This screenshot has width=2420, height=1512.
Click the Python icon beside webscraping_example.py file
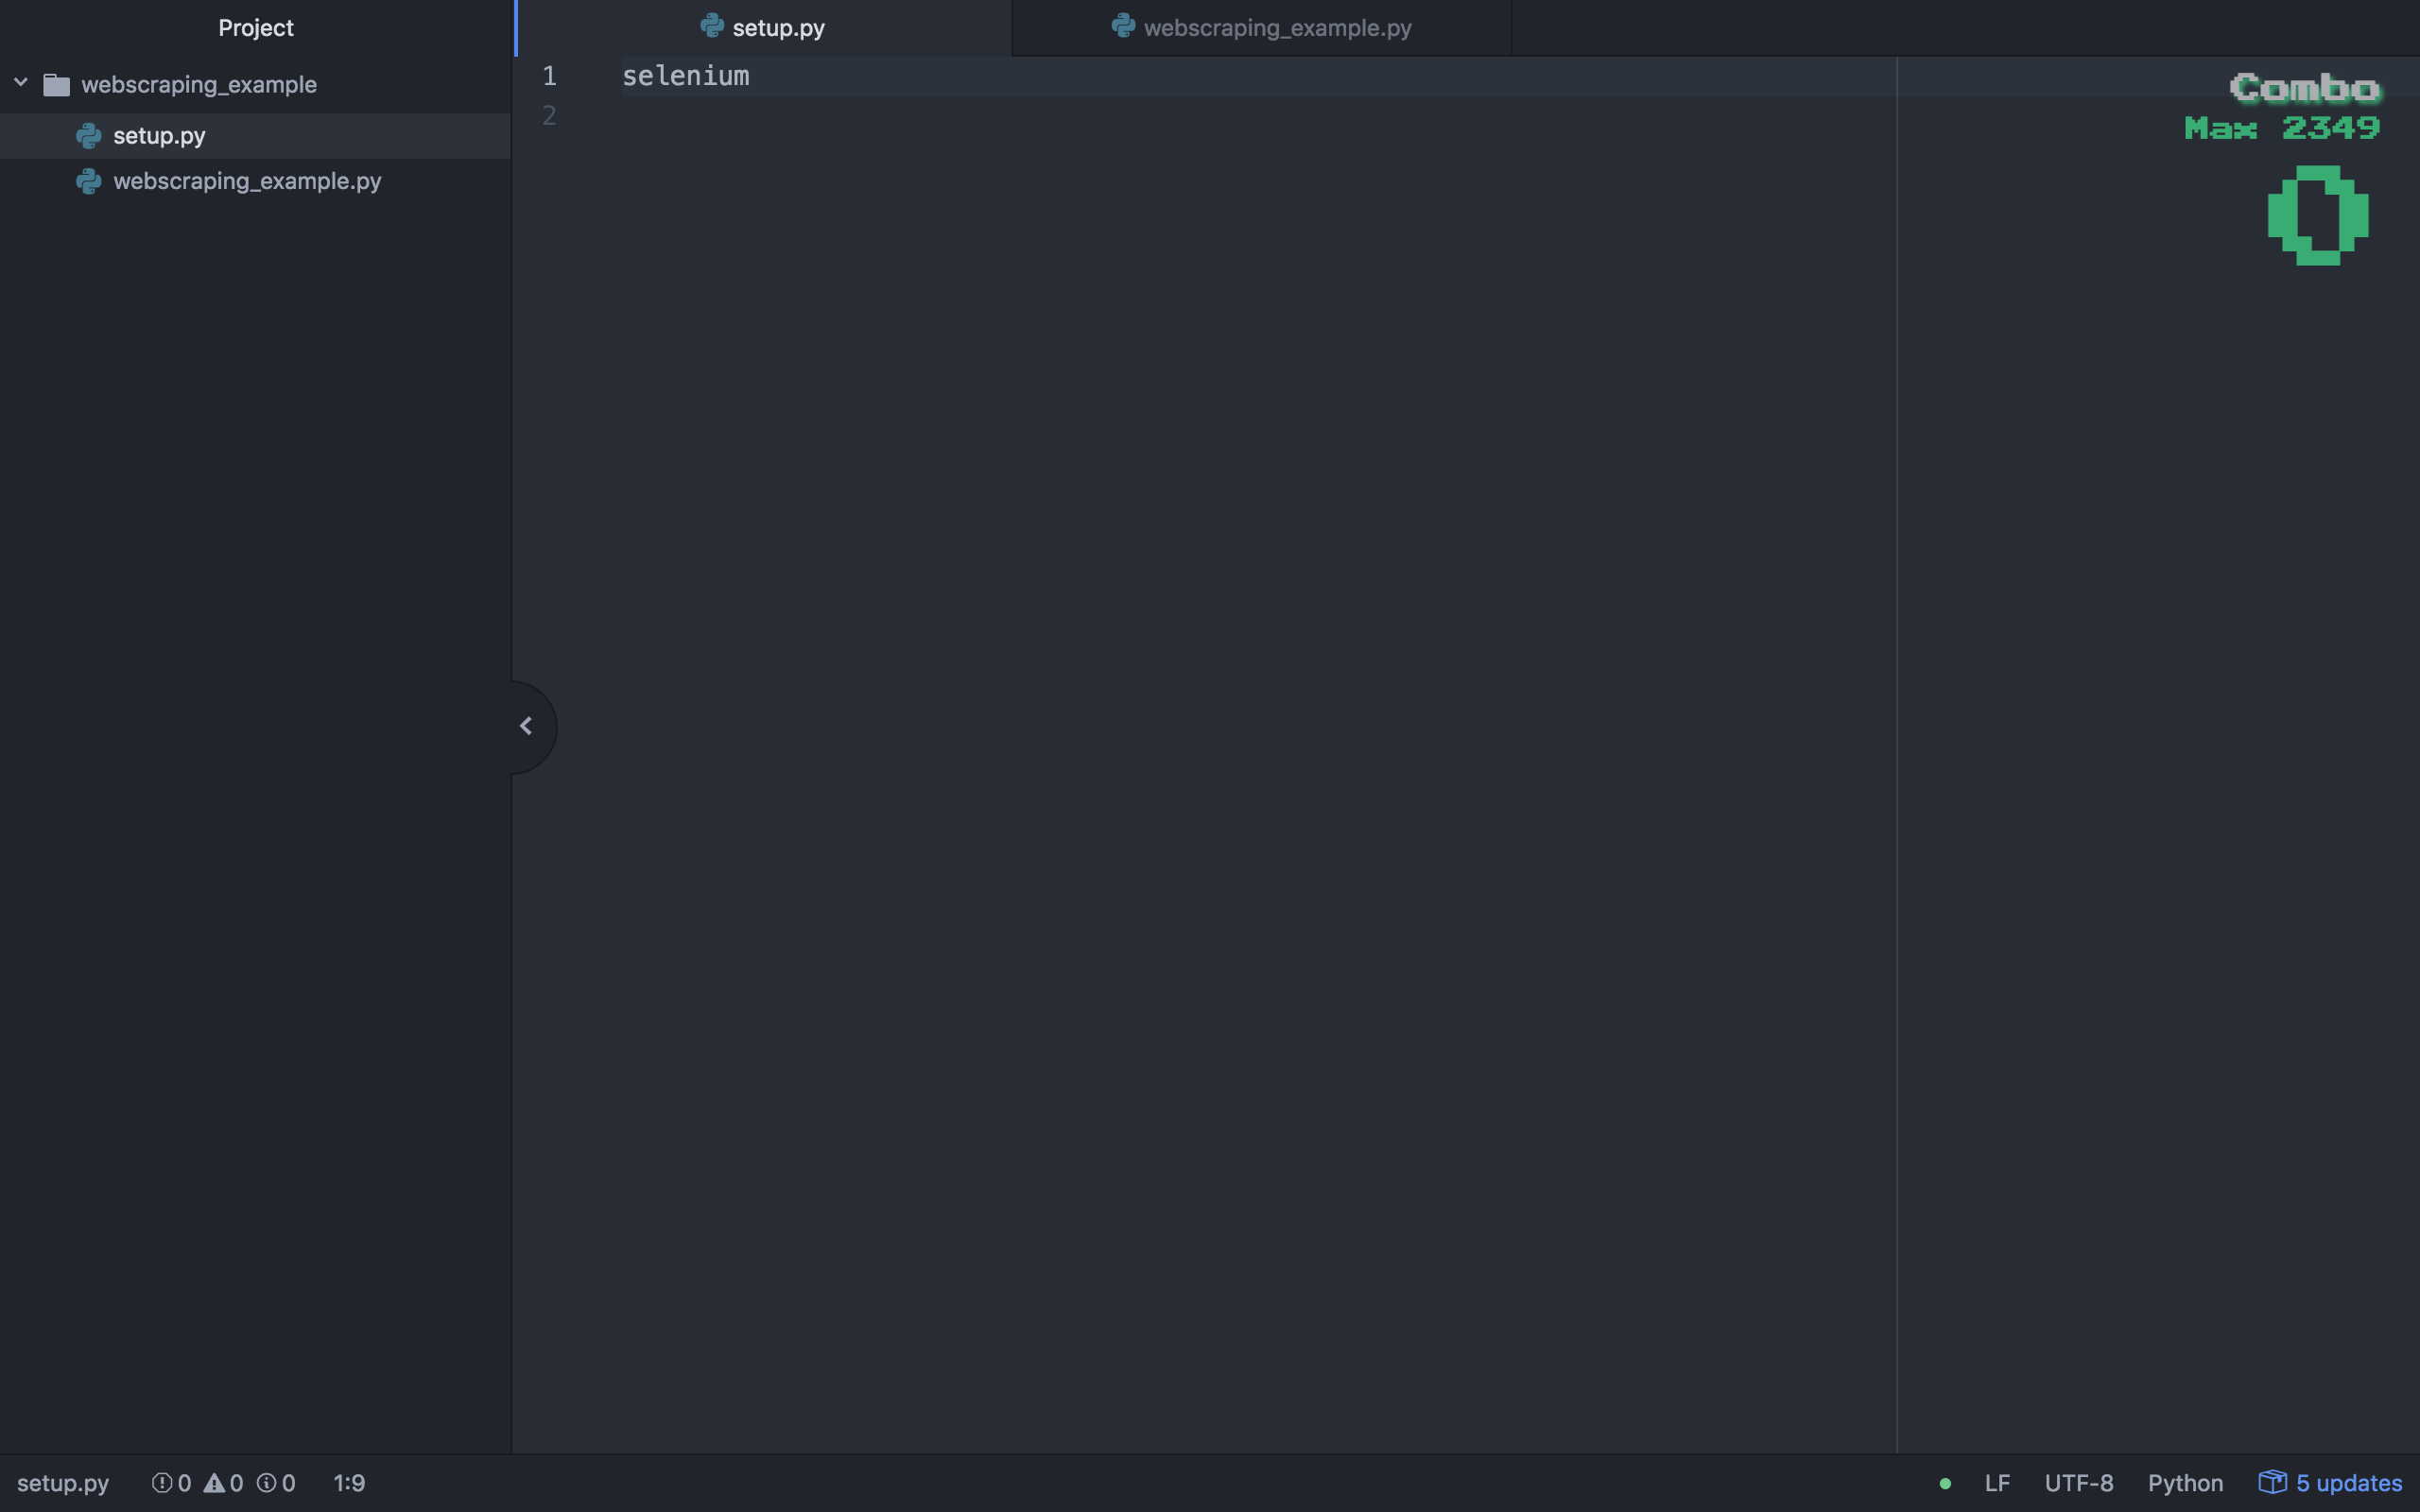click(88, 182)
